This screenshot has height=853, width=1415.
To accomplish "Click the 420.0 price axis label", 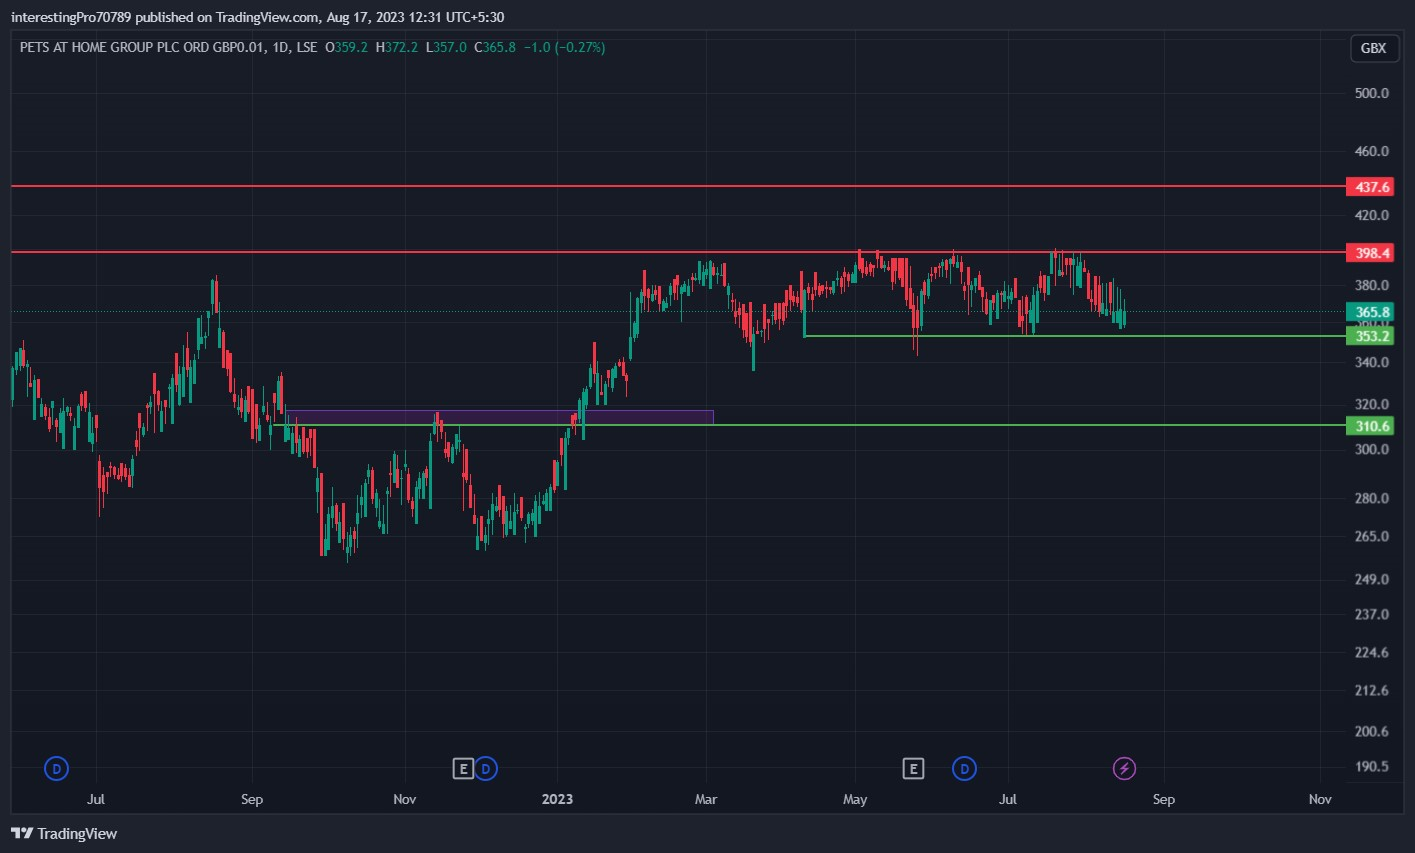I will [x=1371, y=215].
